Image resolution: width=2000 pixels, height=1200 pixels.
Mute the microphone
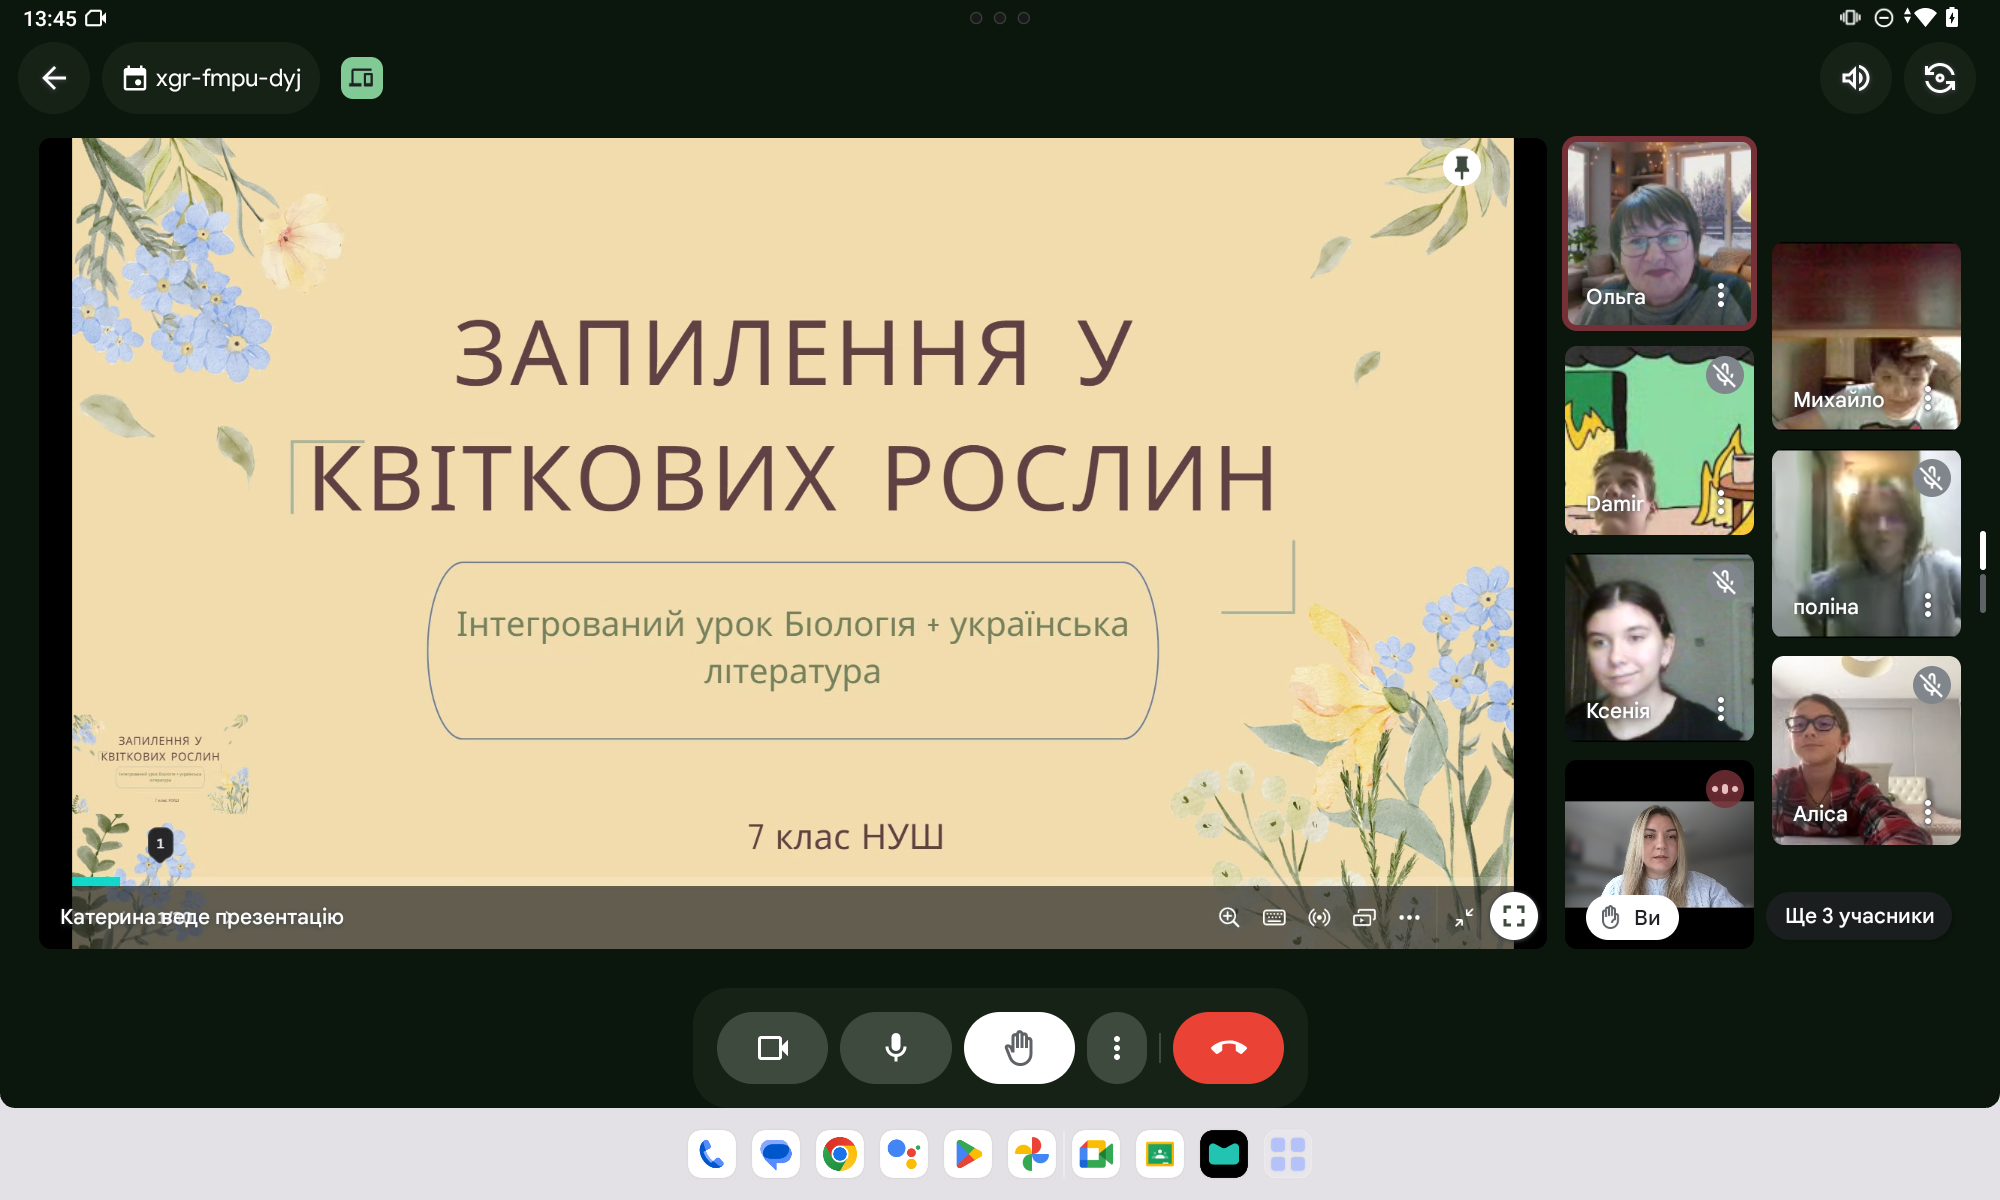(895, 1048)
